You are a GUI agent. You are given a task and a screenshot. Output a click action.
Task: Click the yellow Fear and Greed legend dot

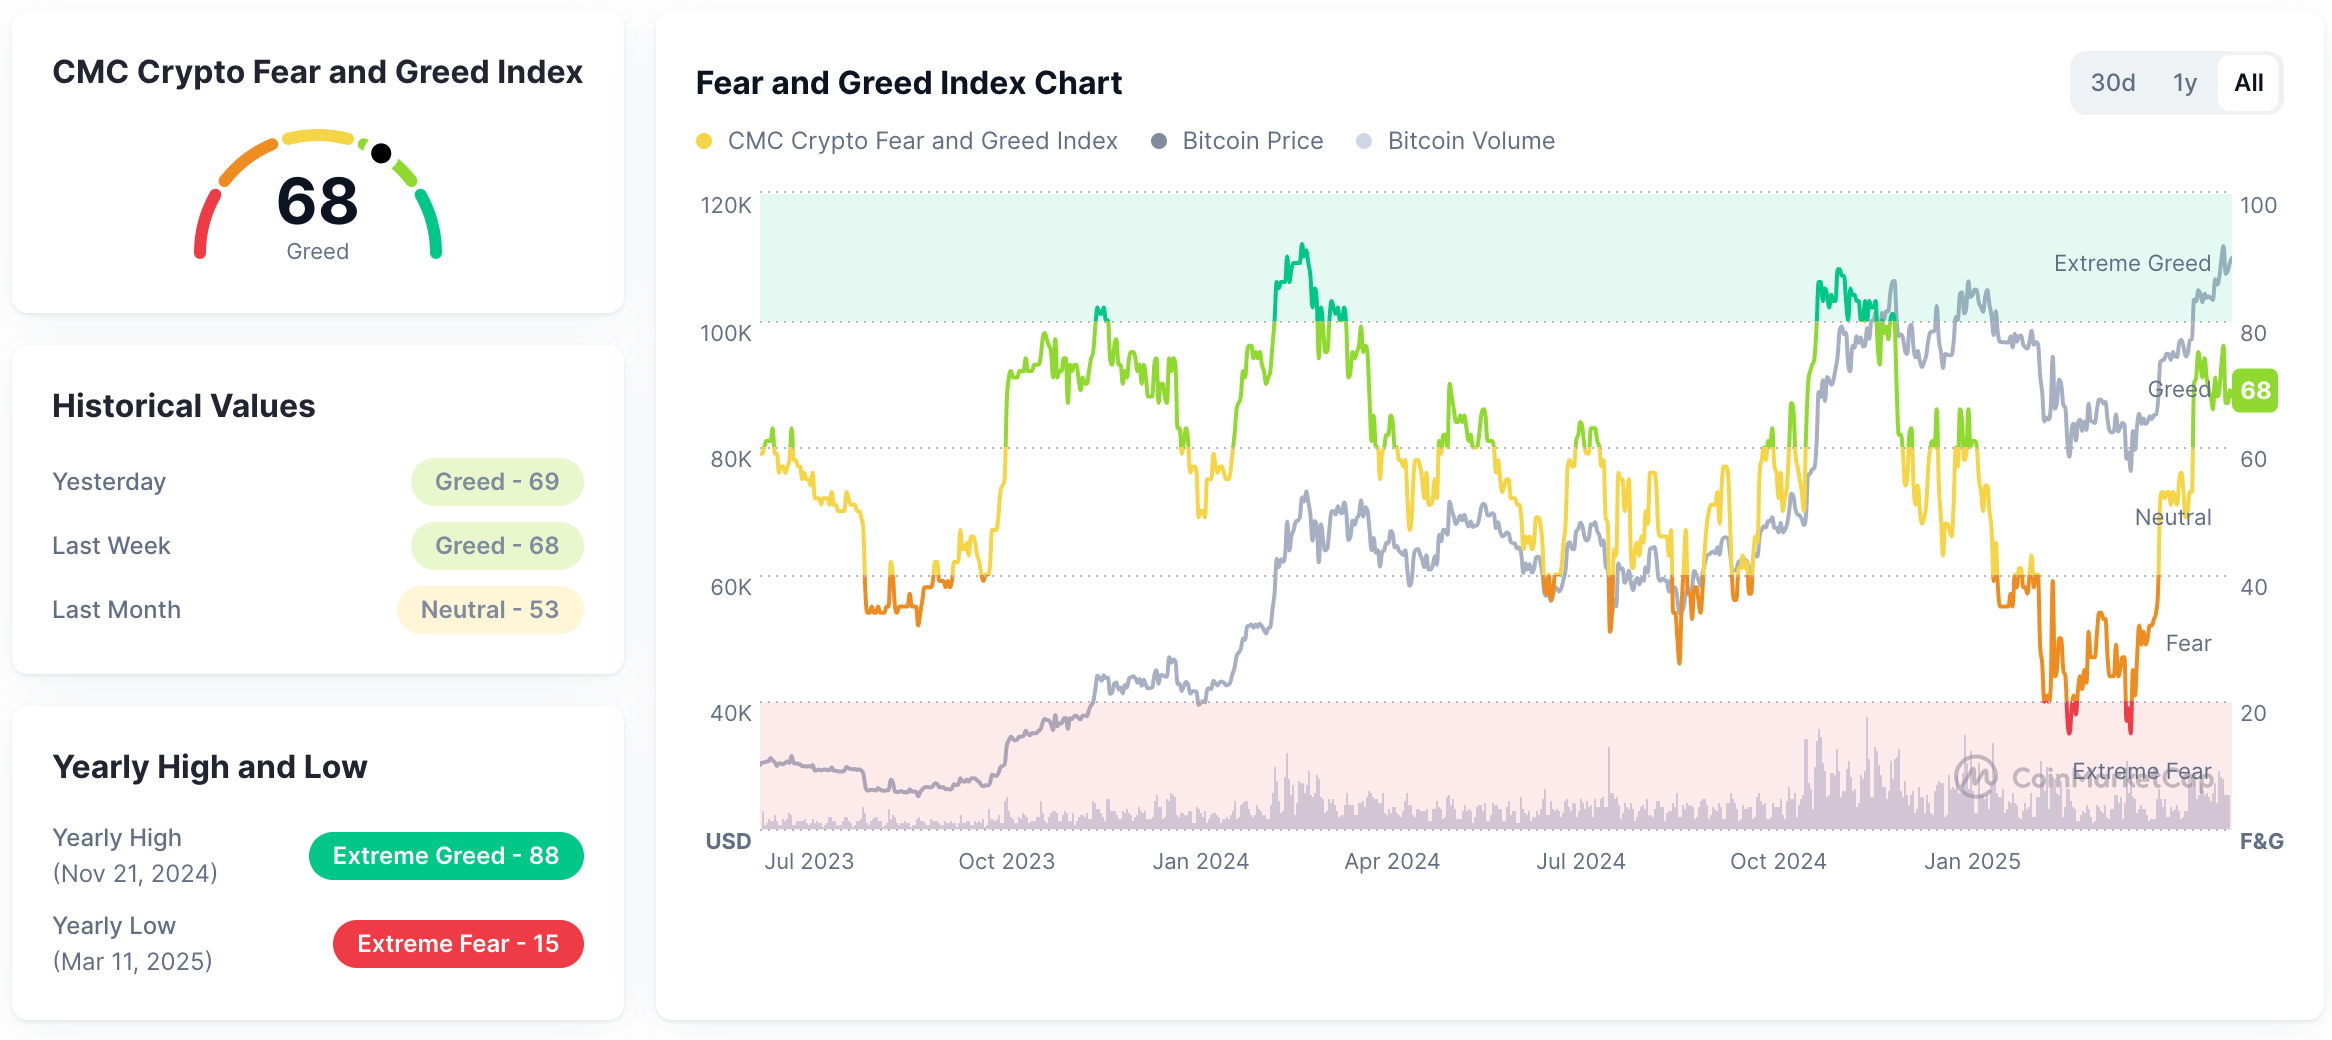704,141
